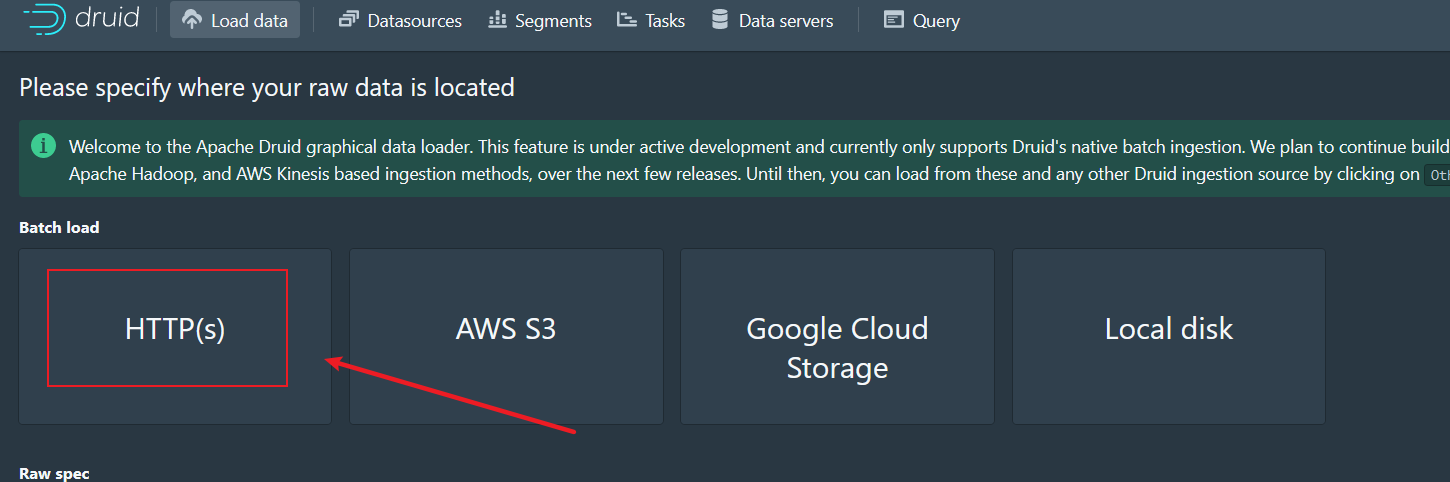
Task: Click the Segments bar chart icon
Action: pos(497,20)
